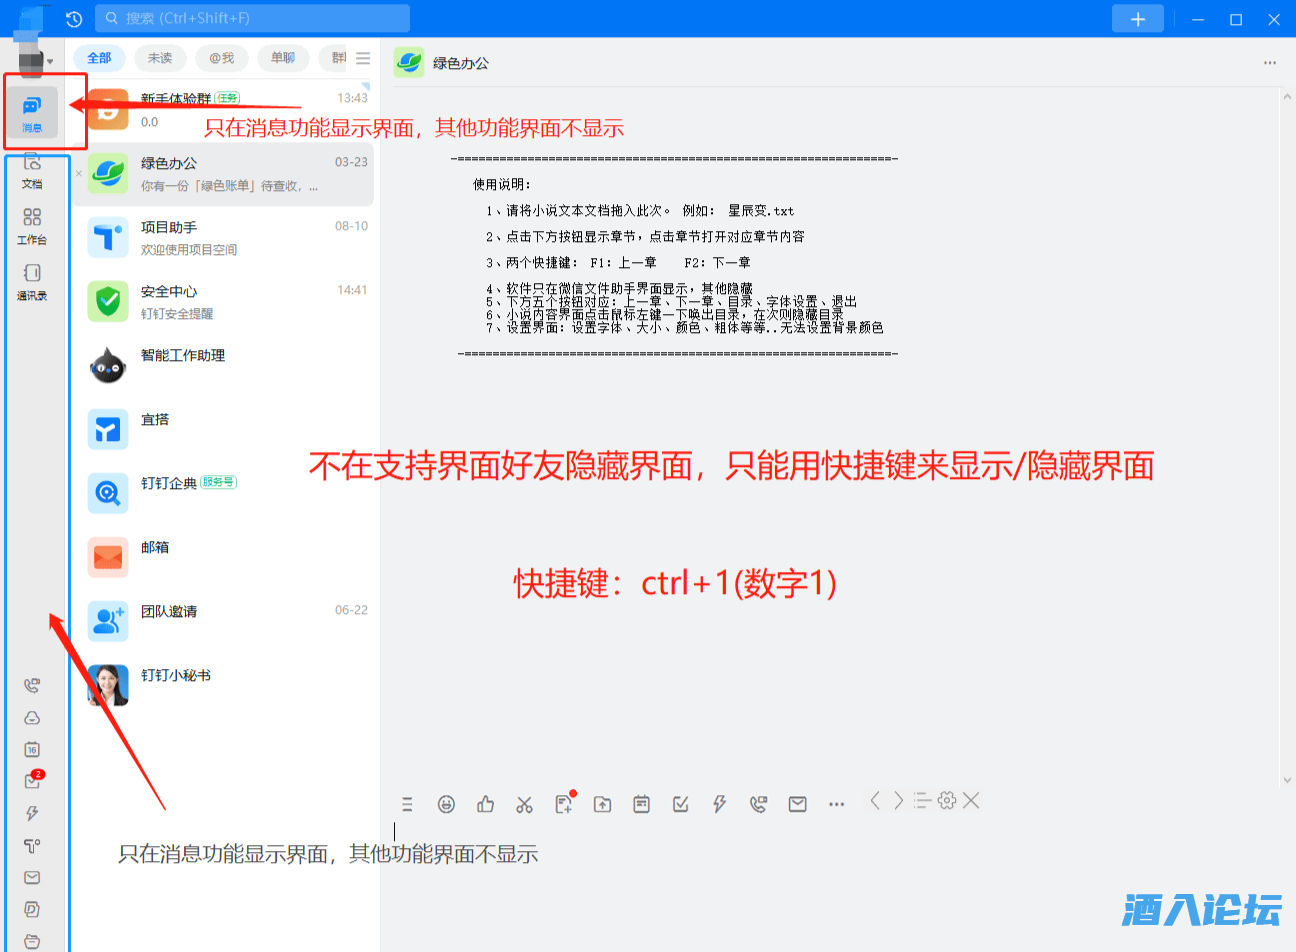Open the DingTalk project icon in the sidebar

click(x=32, y=846)
